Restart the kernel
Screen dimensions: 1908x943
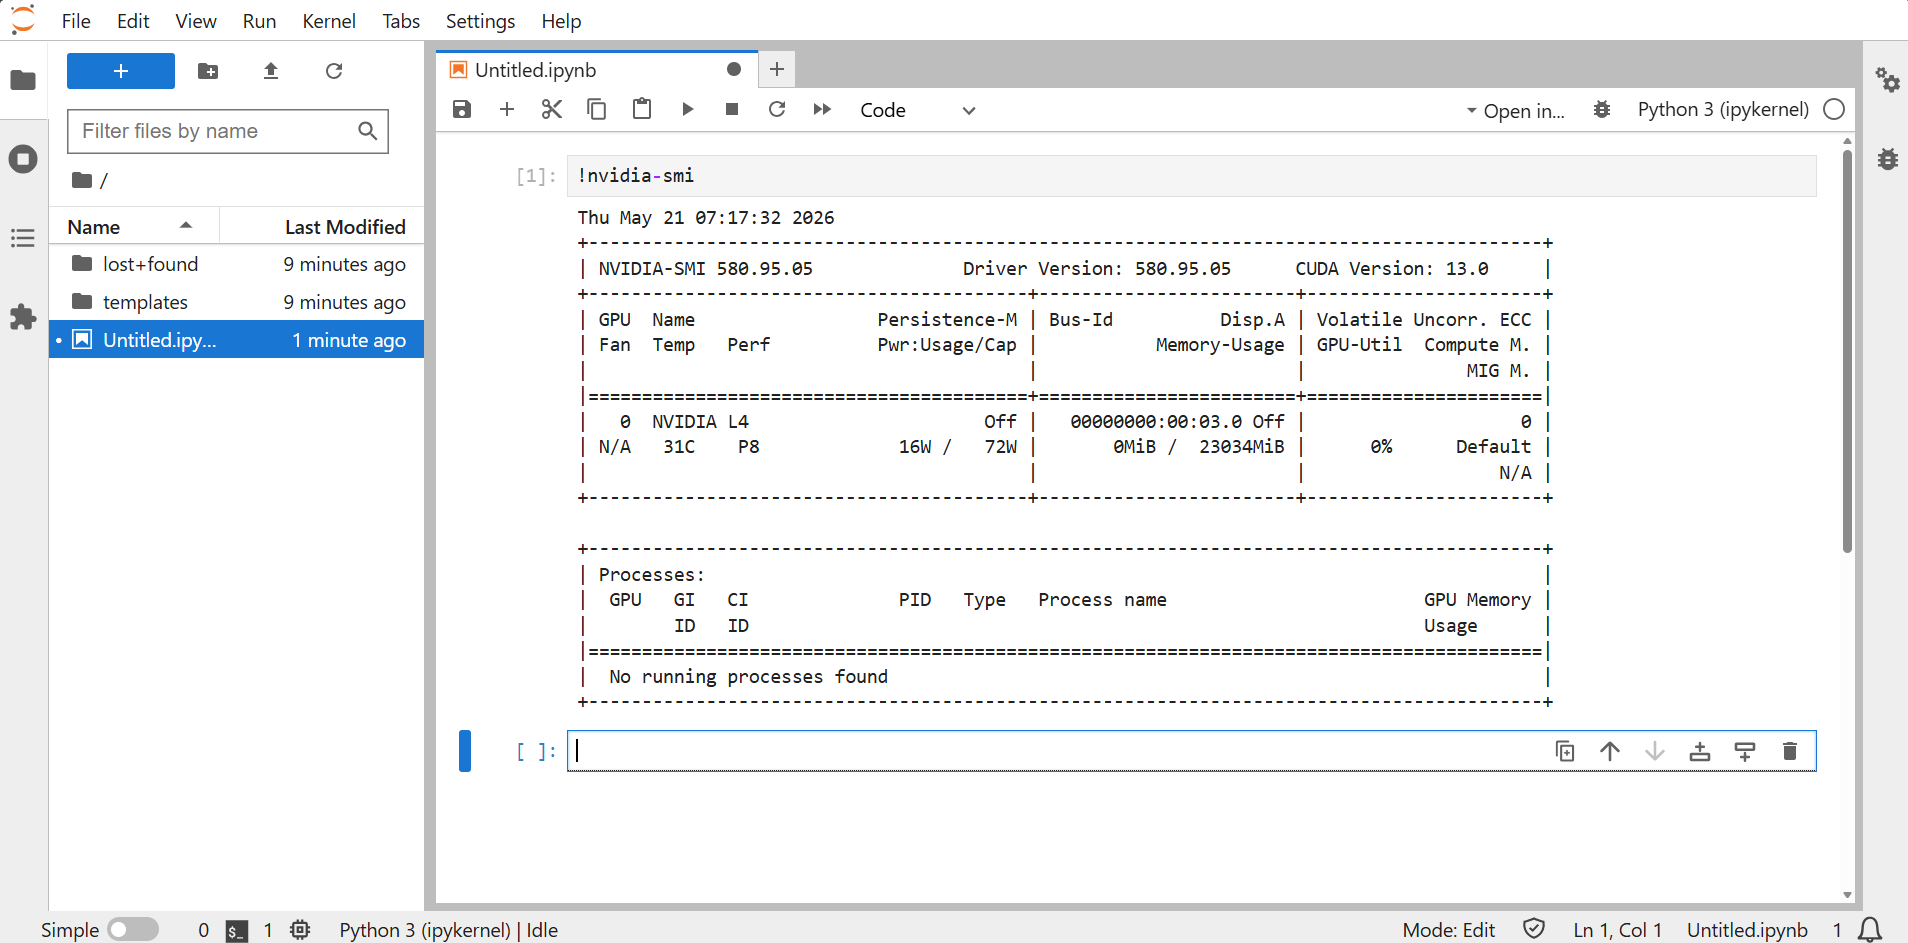pyautogui.click(x=777, y=109)
